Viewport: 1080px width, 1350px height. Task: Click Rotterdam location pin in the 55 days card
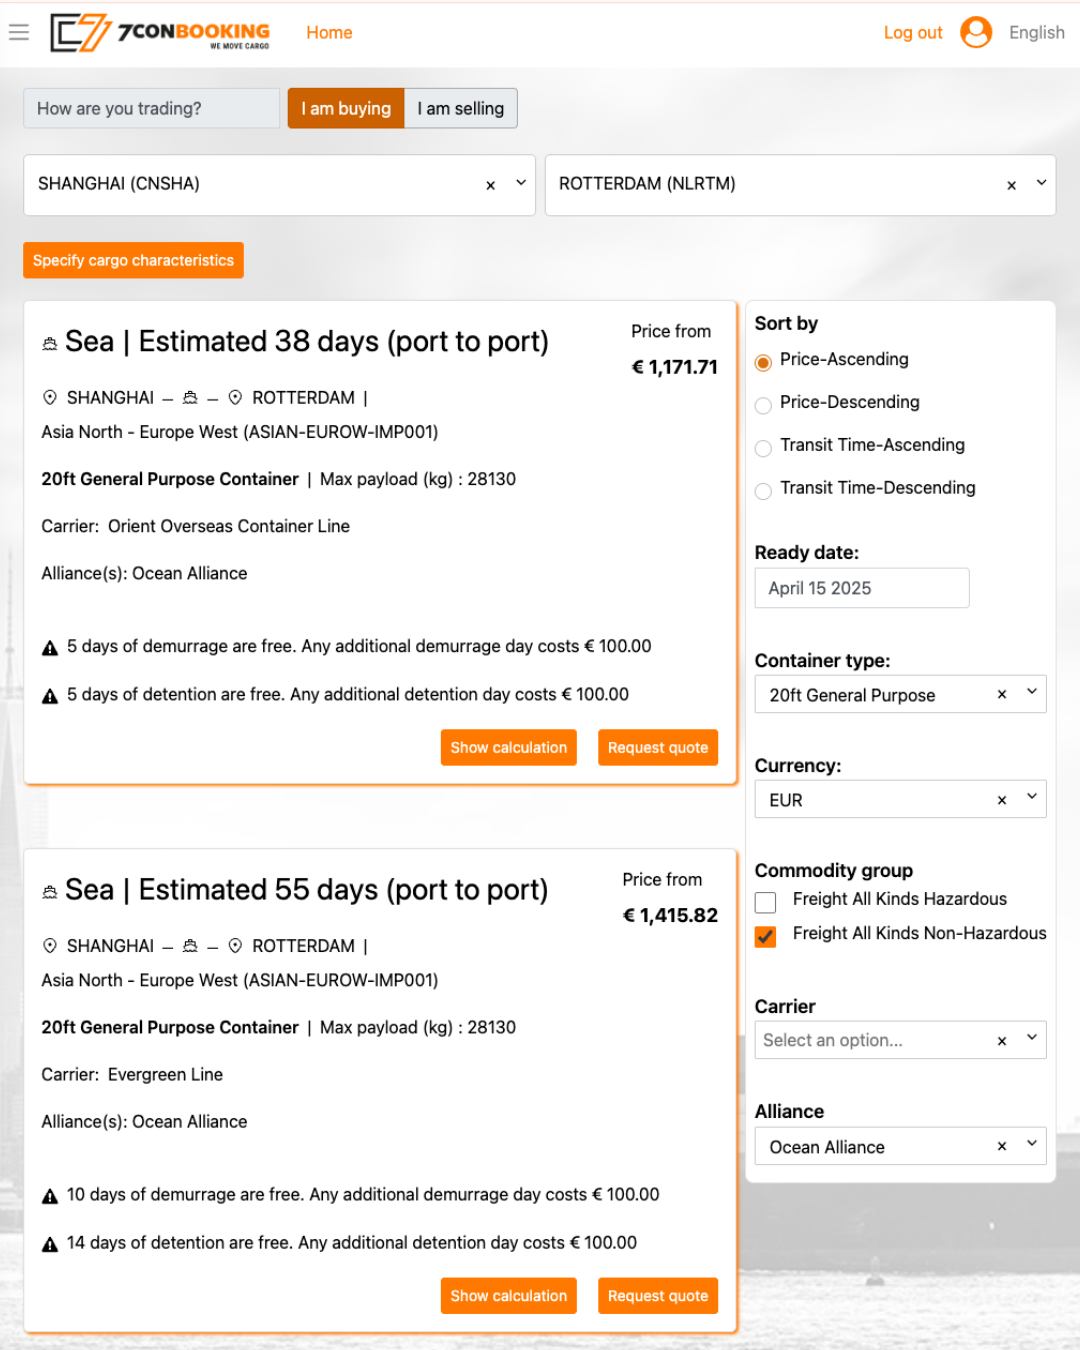point(235,946)
